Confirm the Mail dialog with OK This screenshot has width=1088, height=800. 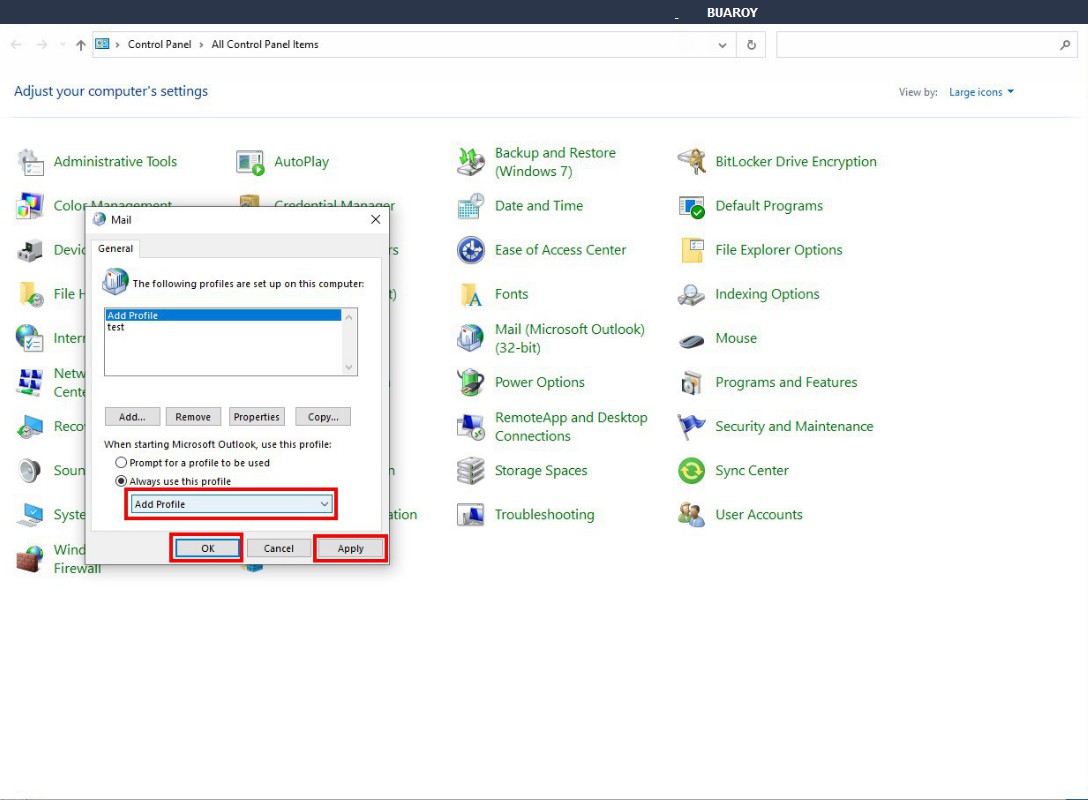click(x=207, y=548)
